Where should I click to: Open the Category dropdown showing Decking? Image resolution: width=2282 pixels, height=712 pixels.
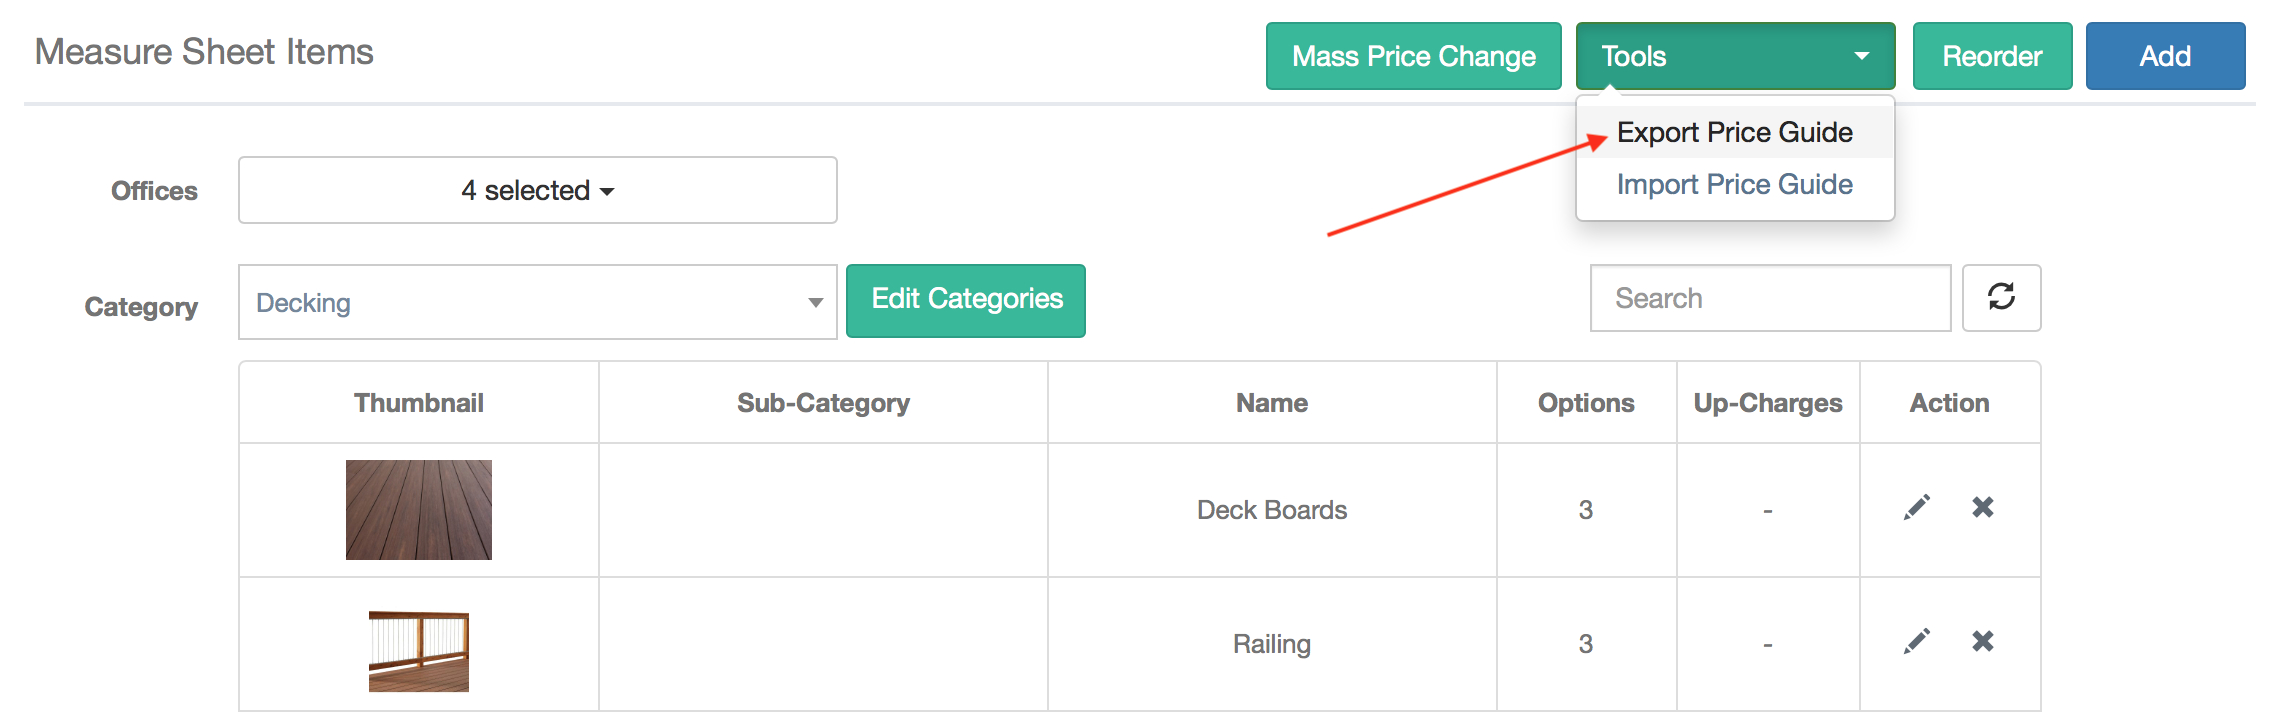(x=537, y=301)
